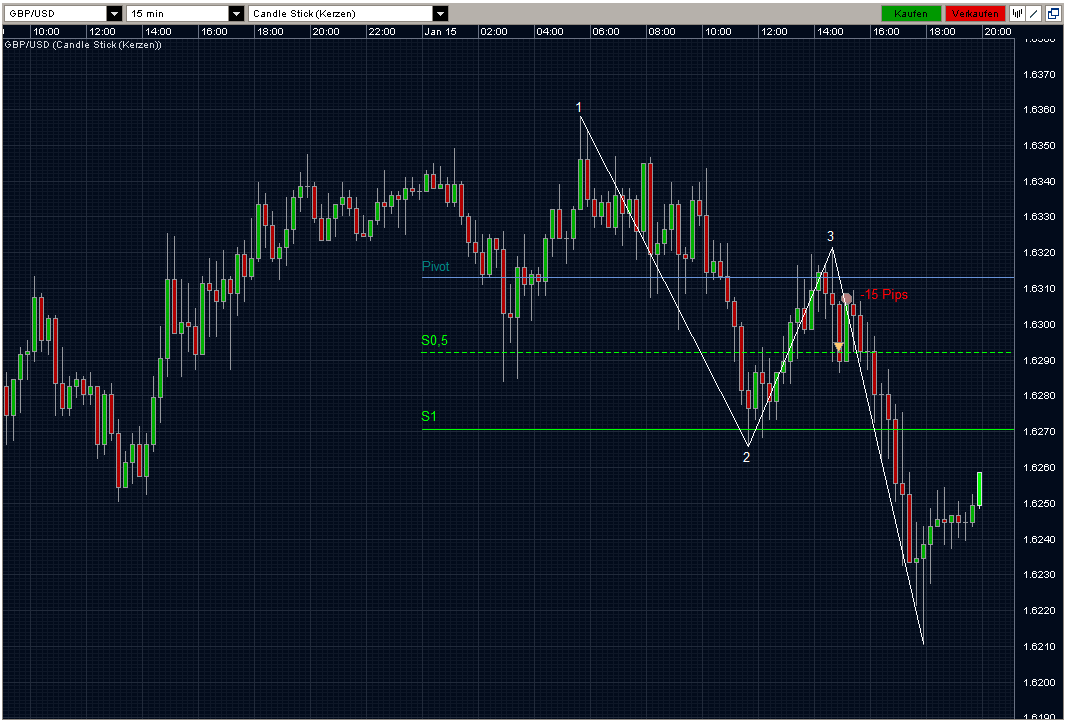Click the S1 support label

pos(429,416)
